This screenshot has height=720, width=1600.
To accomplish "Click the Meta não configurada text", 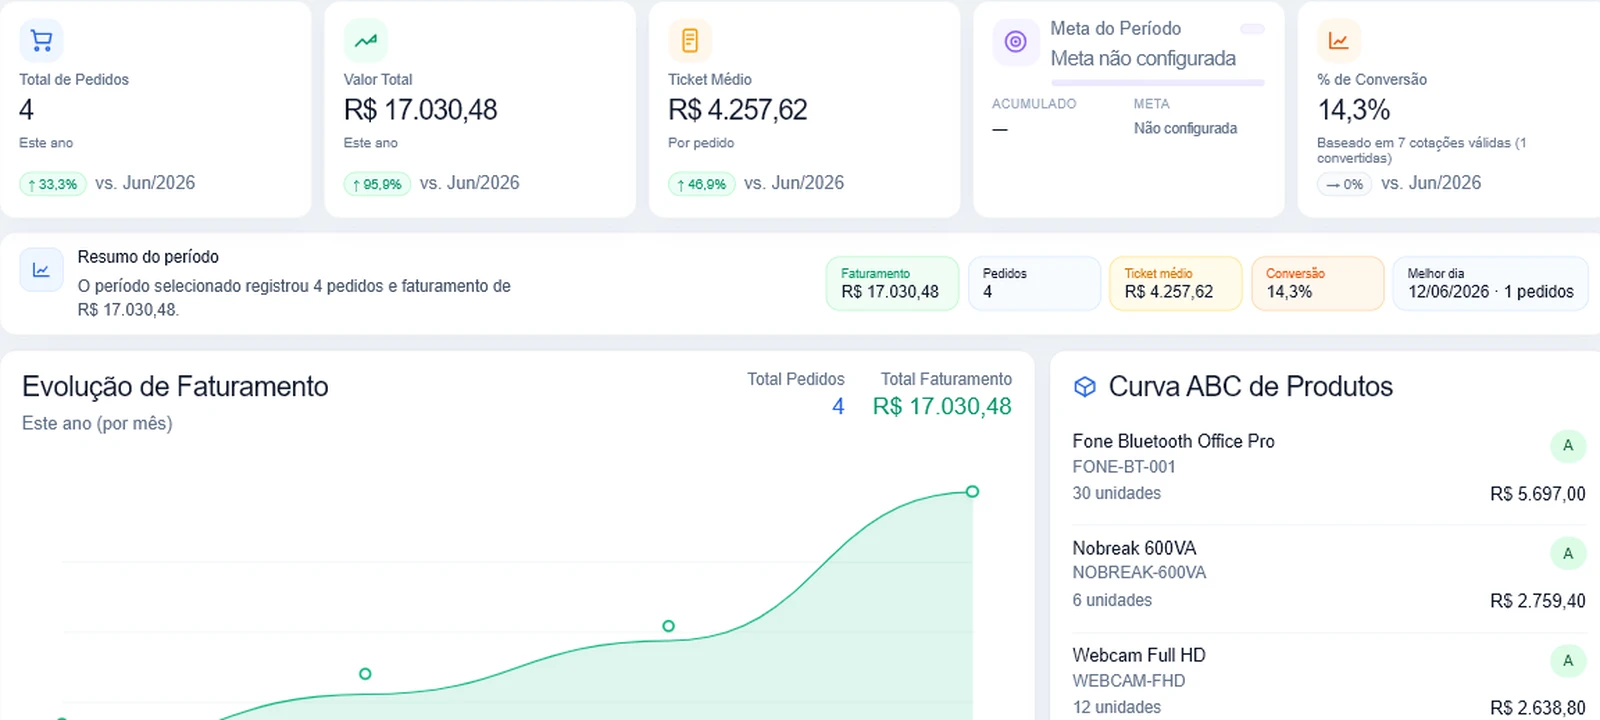I will click(x=1143, y=58).
